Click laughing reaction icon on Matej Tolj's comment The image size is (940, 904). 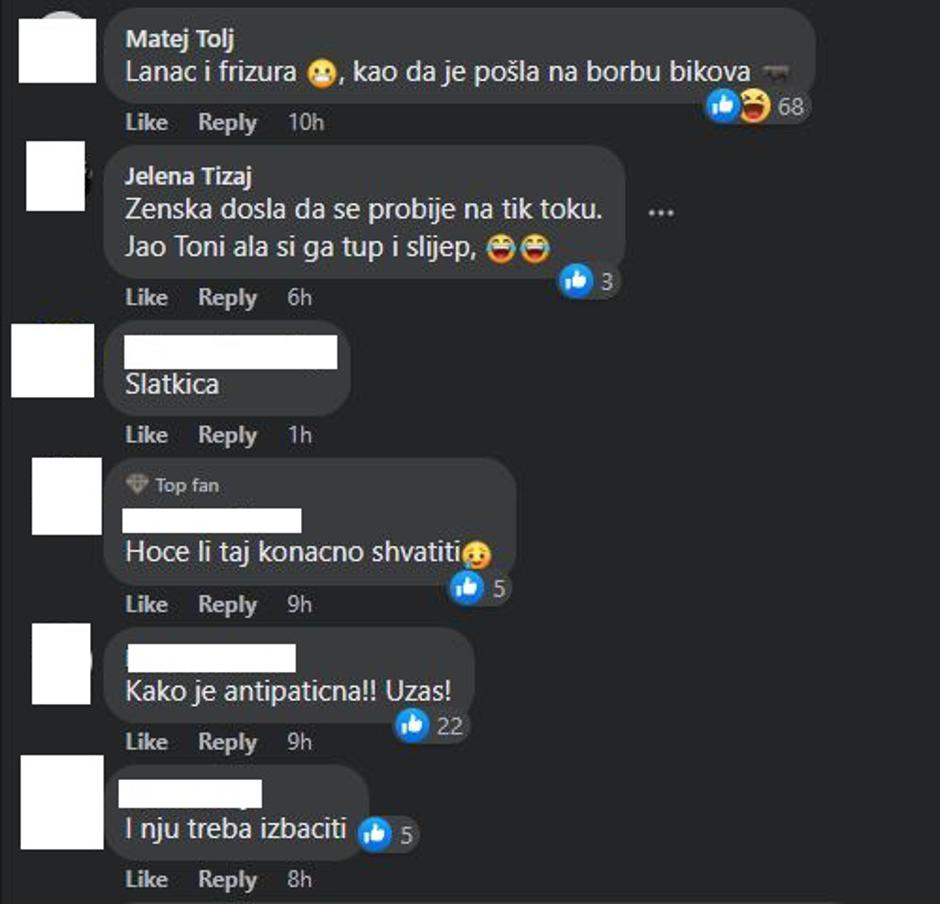pyautogui.click(x=754, y=106)
